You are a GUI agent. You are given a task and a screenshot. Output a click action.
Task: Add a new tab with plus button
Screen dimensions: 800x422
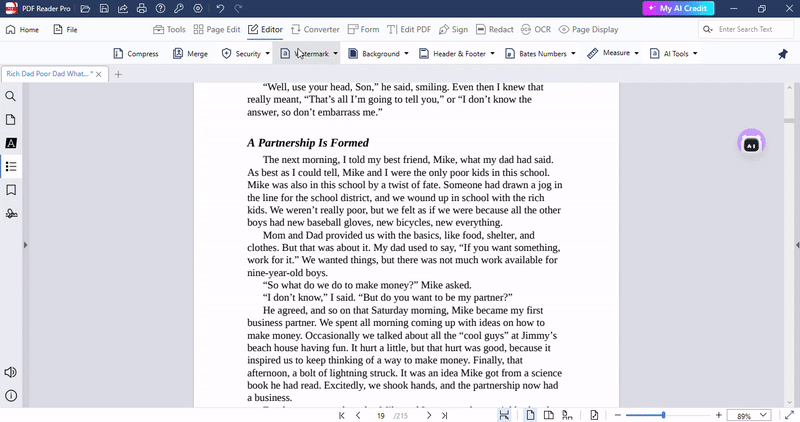(x=118, y=75)
